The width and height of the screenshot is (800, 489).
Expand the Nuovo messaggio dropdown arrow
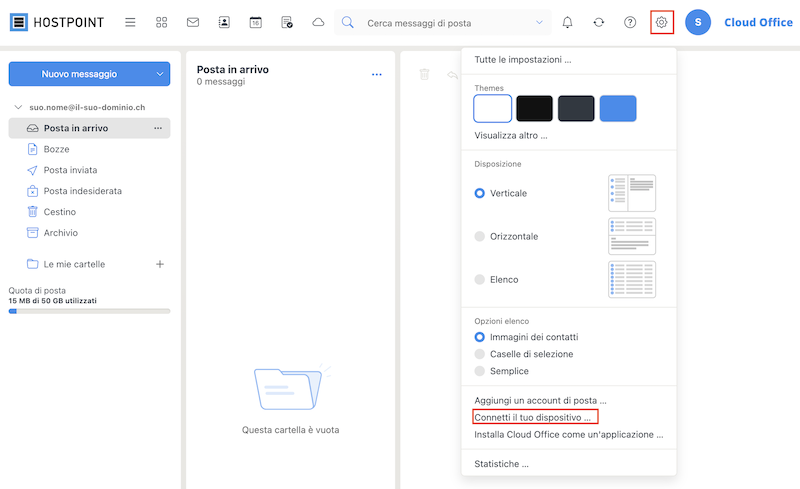pos(160,74)
